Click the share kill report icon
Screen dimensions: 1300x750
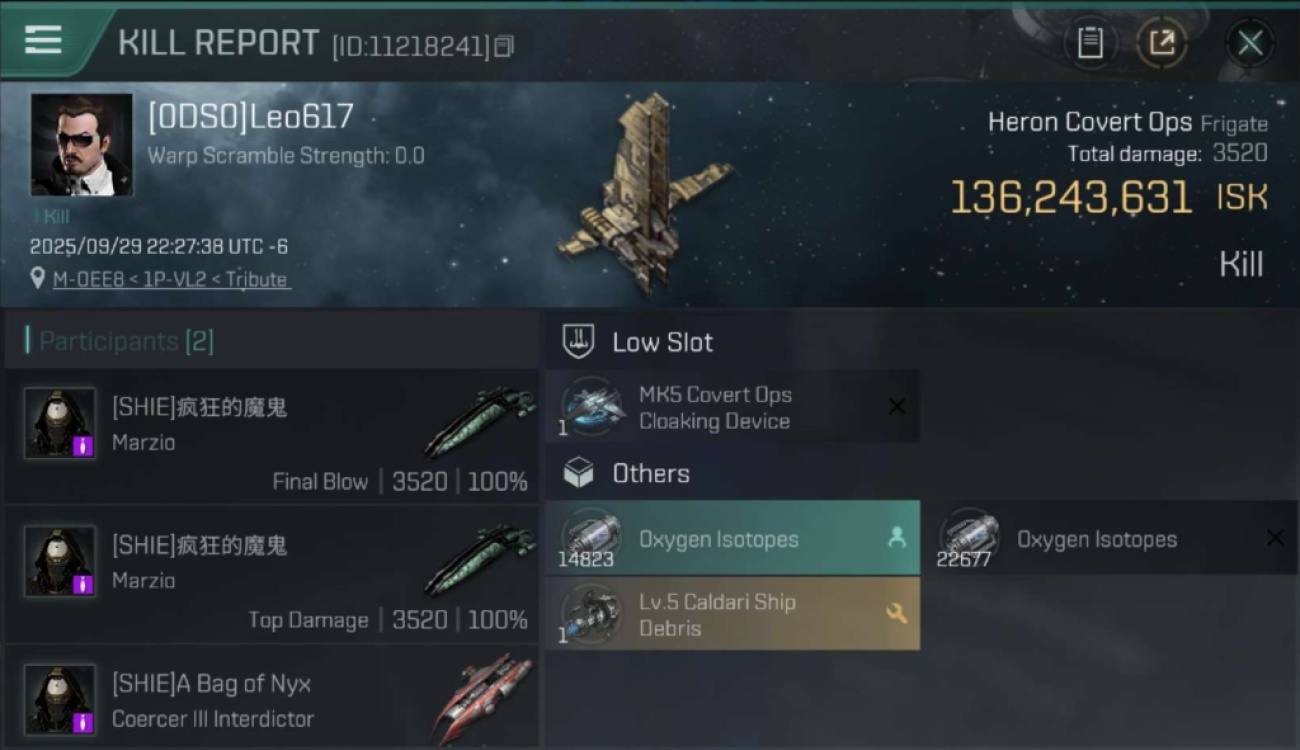(1161, 42)
